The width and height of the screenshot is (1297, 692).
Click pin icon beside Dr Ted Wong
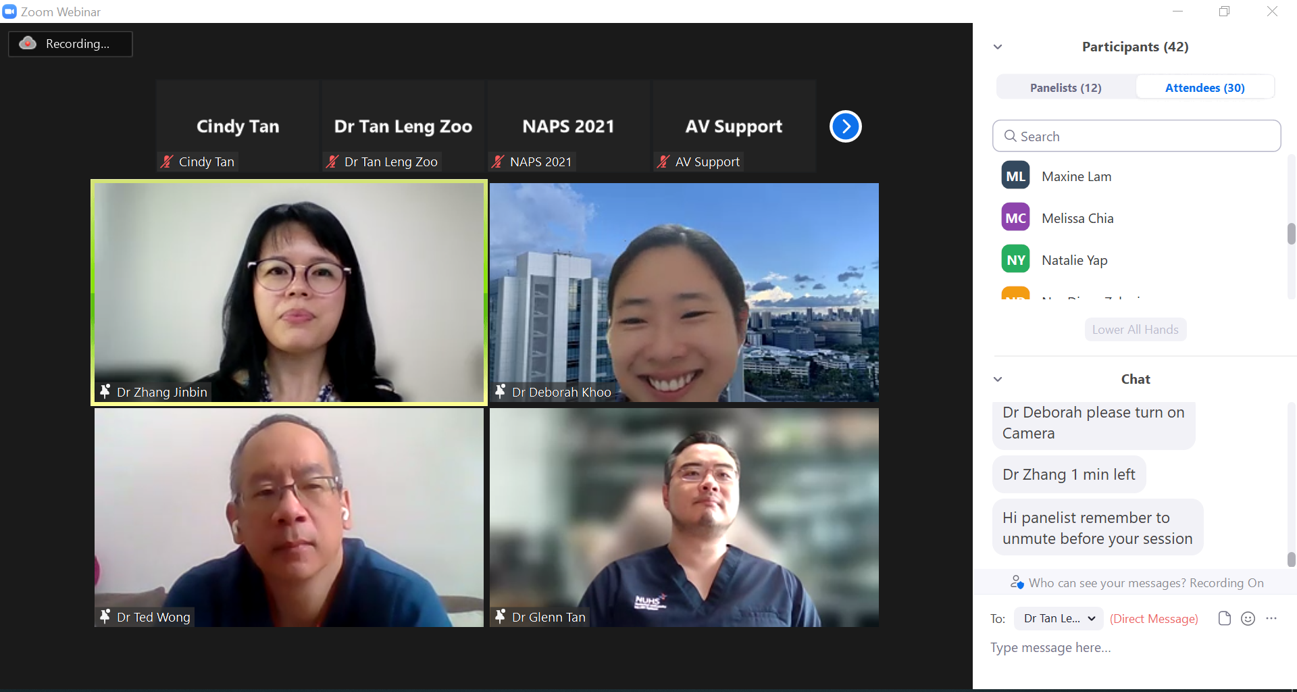(105, 617)
